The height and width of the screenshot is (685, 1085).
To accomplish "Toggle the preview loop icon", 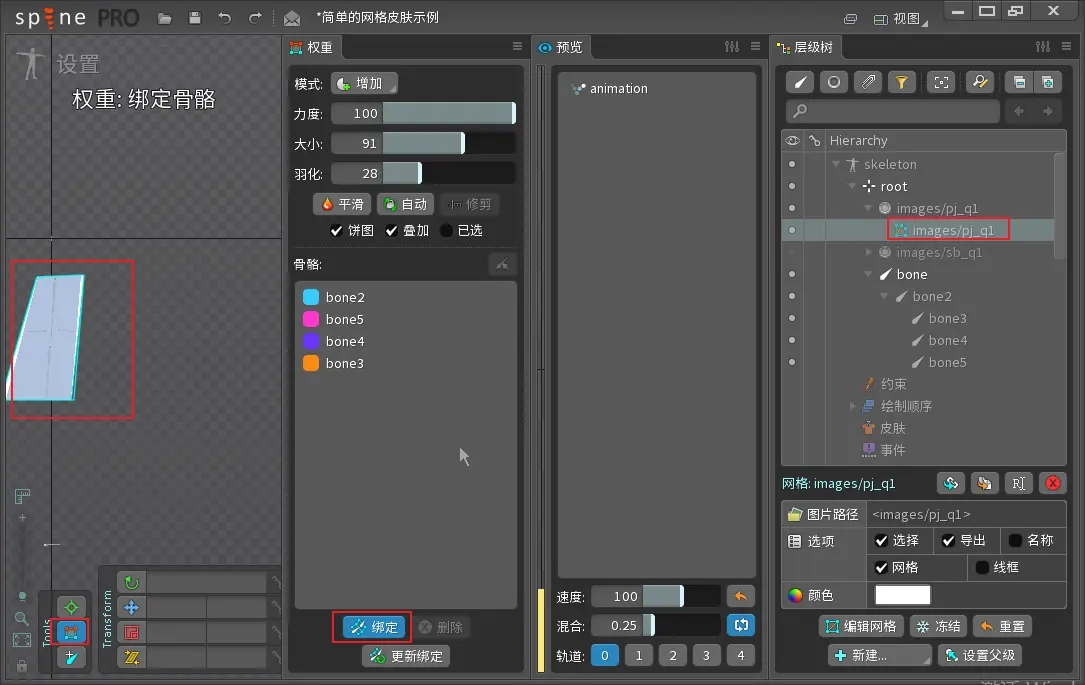I will click(x=740, y=625).
